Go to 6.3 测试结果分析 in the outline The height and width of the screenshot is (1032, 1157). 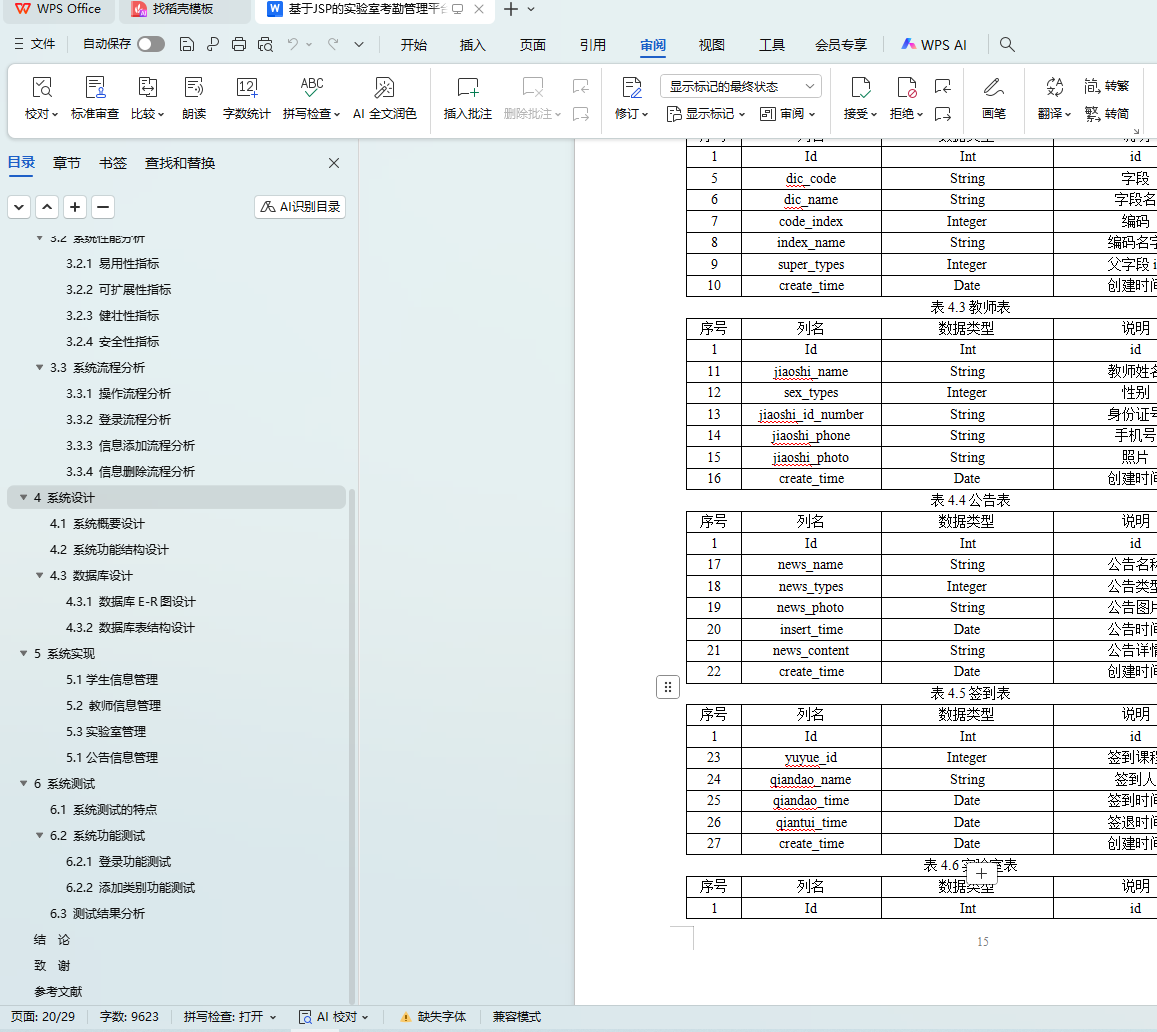(97, 913)
